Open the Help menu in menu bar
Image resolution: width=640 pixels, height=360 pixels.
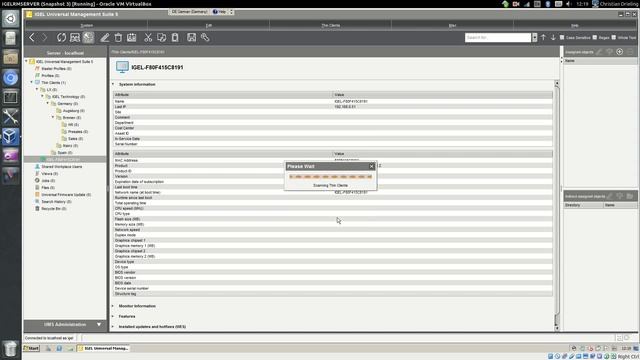(x=575, y=25)
